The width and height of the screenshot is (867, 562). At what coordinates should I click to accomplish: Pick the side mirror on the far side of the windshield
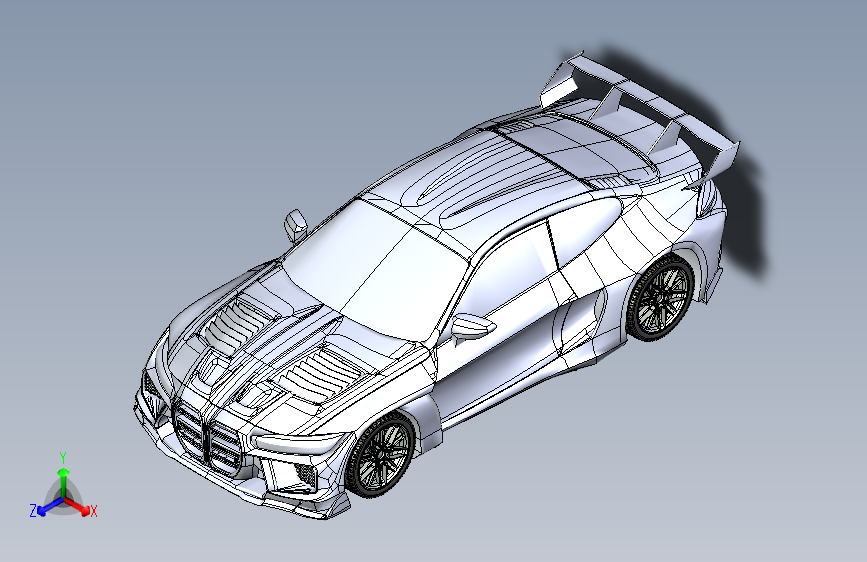tap(296, 226)
